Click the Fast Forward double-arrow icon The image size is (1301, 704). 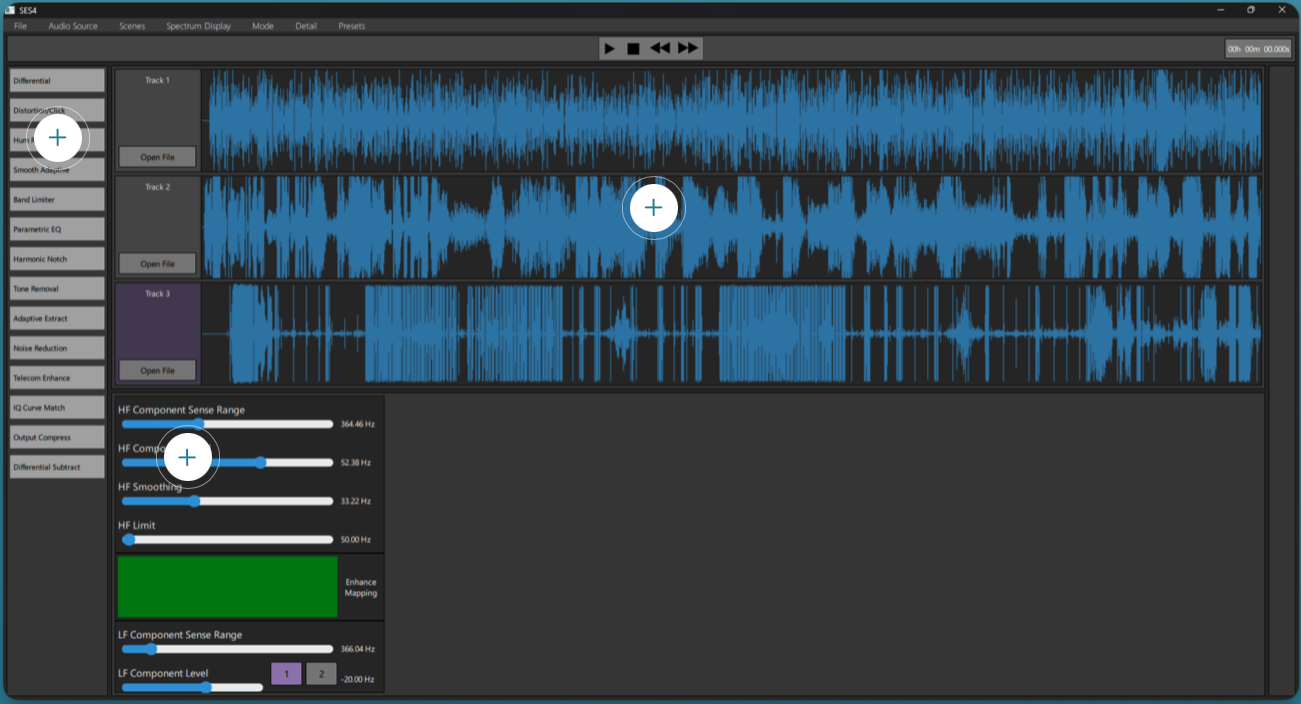pos(688,49)
